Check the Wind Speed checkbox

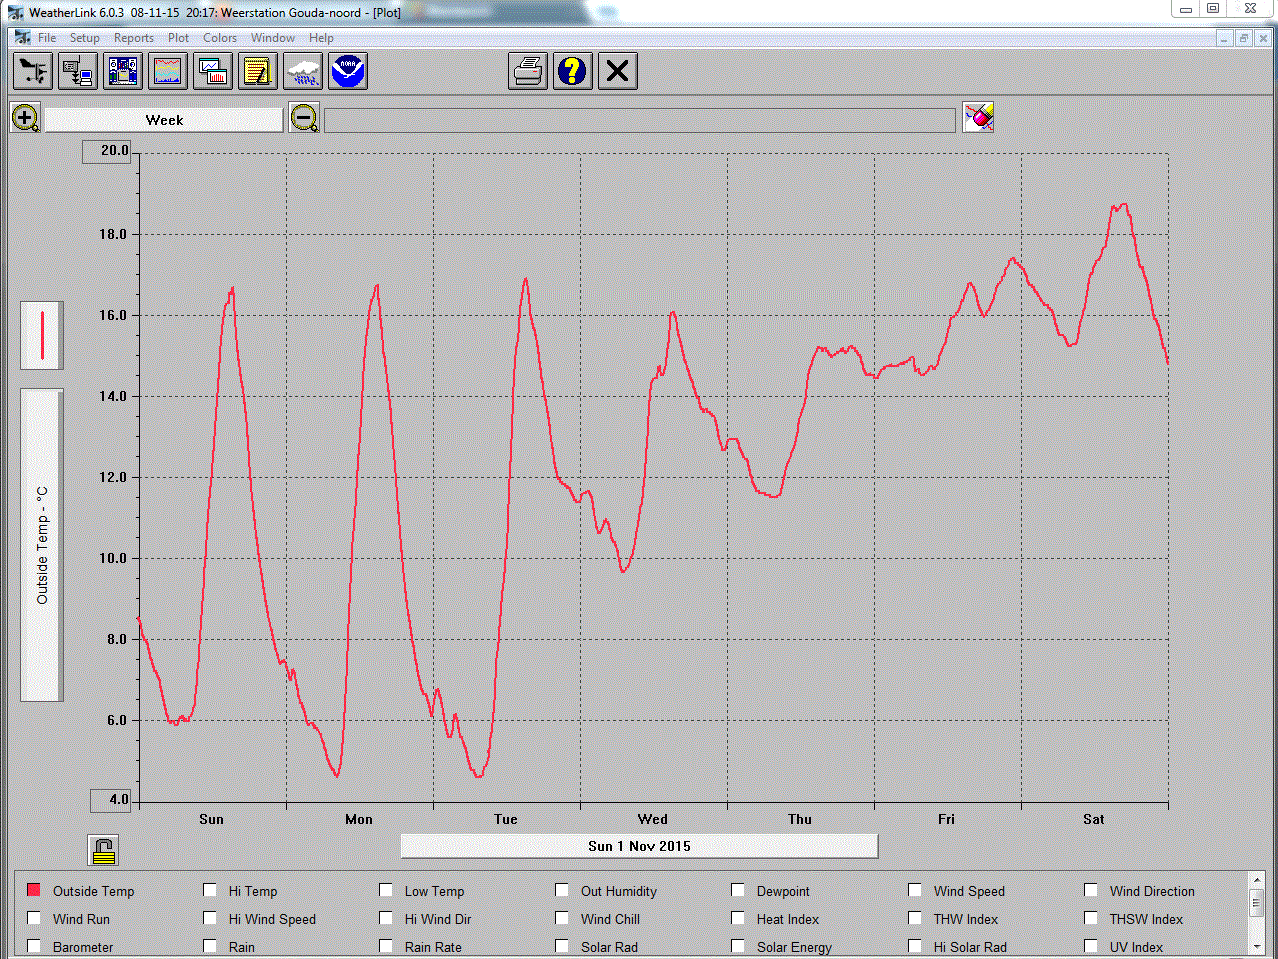(915, 890)
